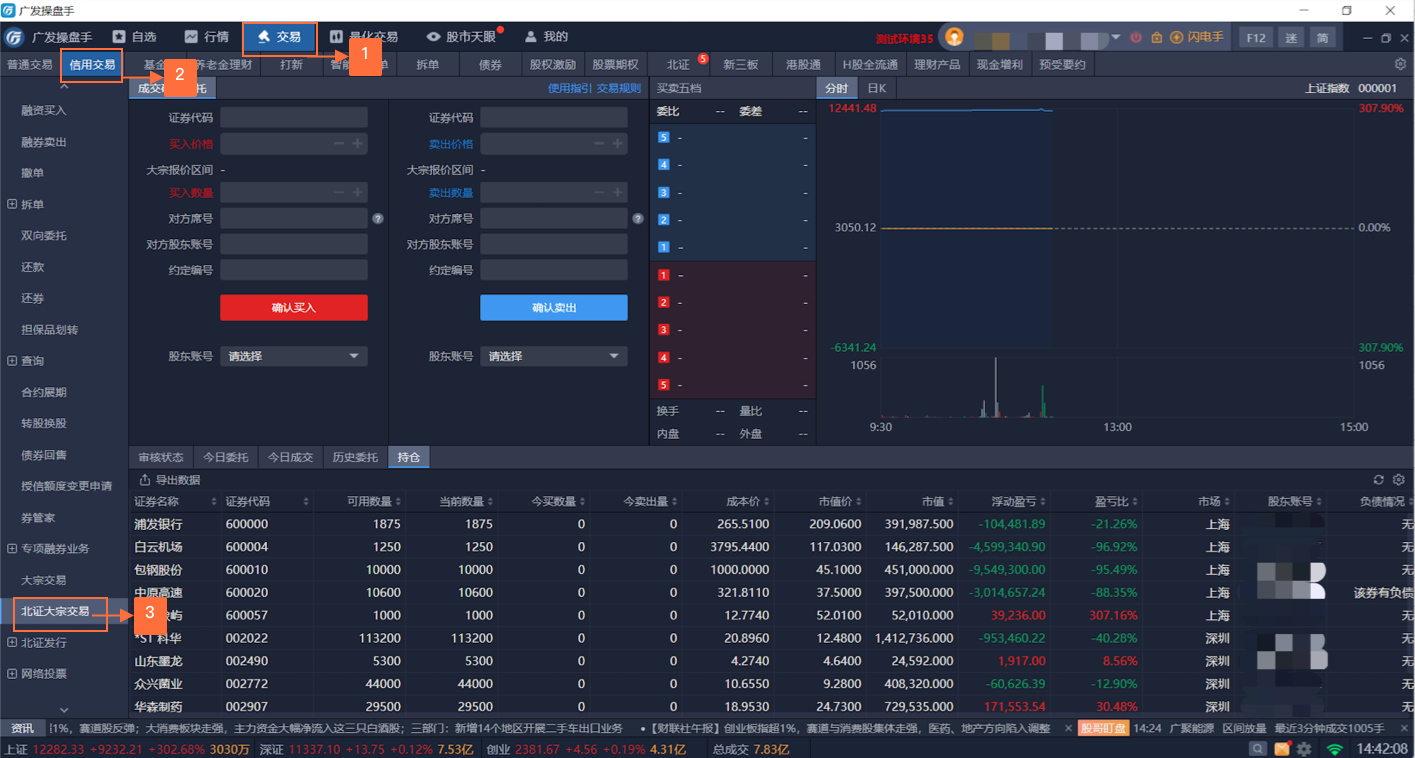The height and width of the screenshot is (758, 1415).
Task: Open holdings table column settings gear
Action: [1399, 480]
